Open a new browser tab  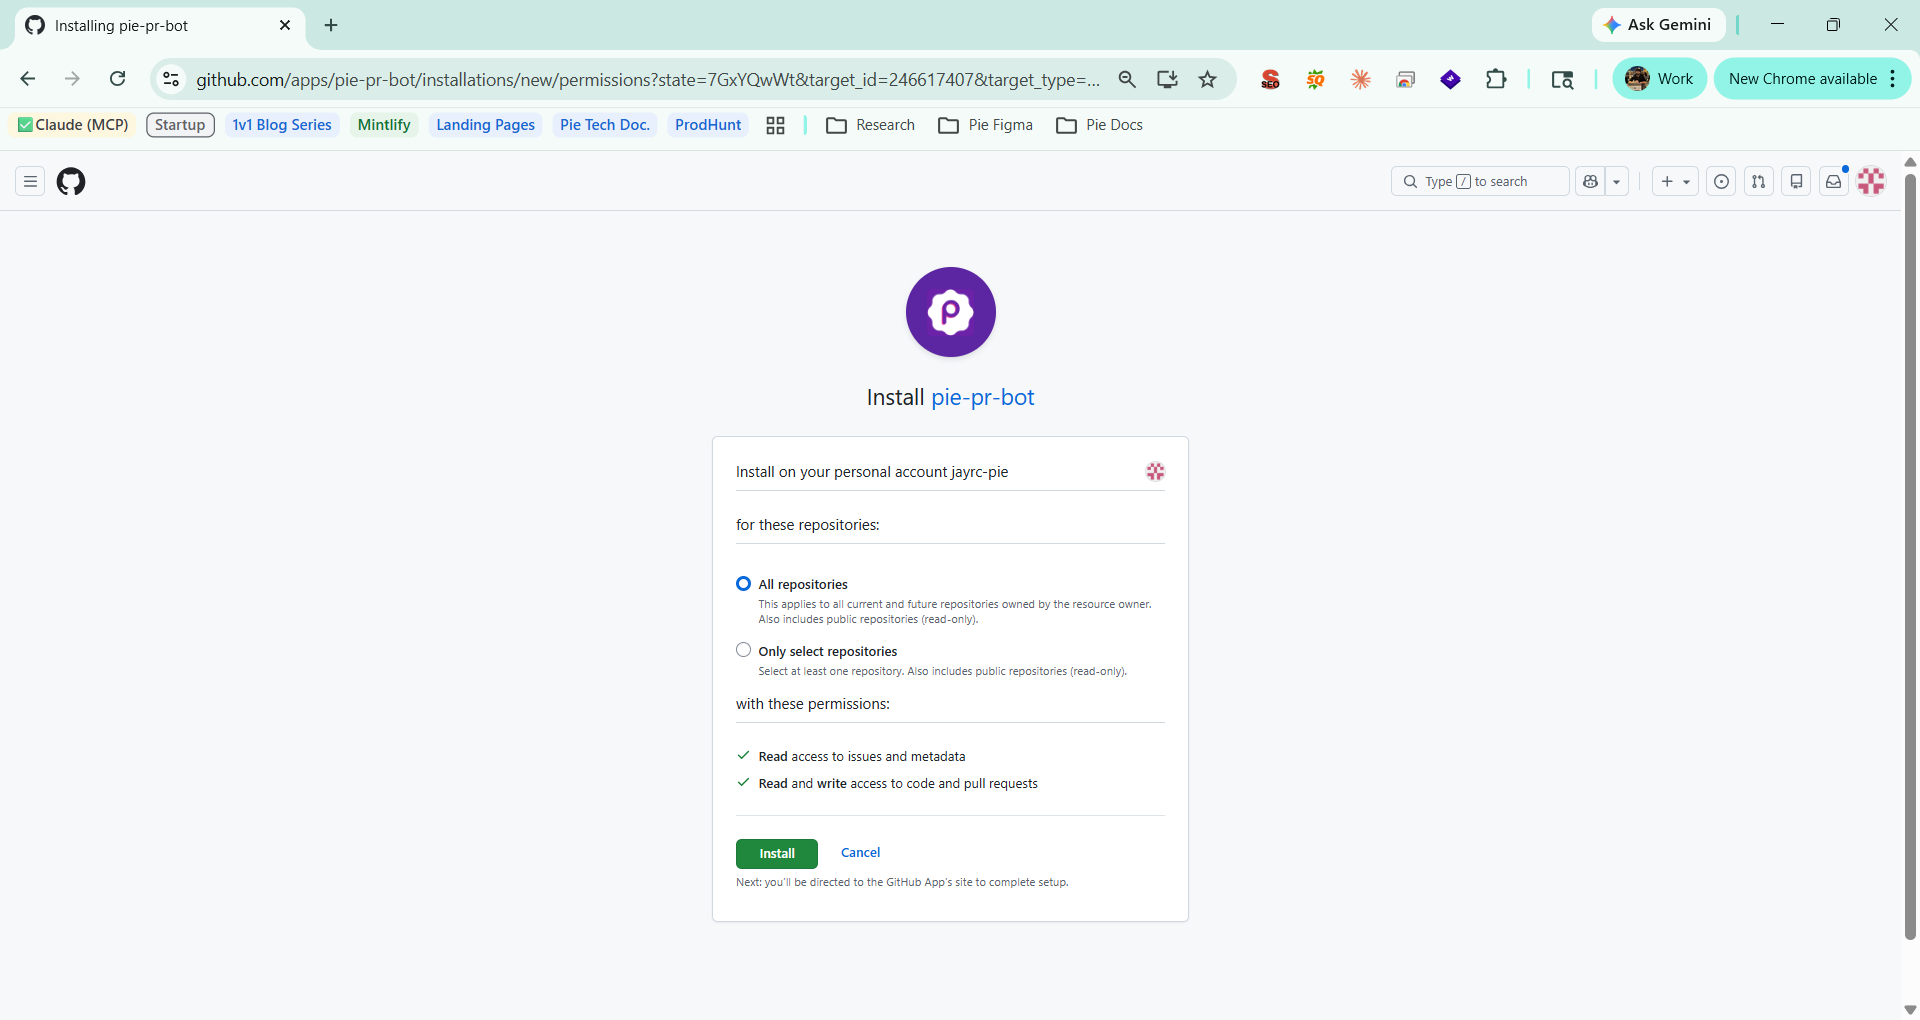(331, 25)
